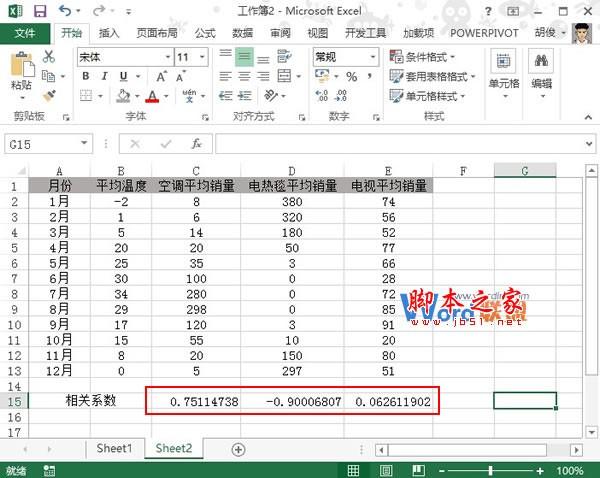Click the Save icon in the quick access toolbar

pos(40,11)
